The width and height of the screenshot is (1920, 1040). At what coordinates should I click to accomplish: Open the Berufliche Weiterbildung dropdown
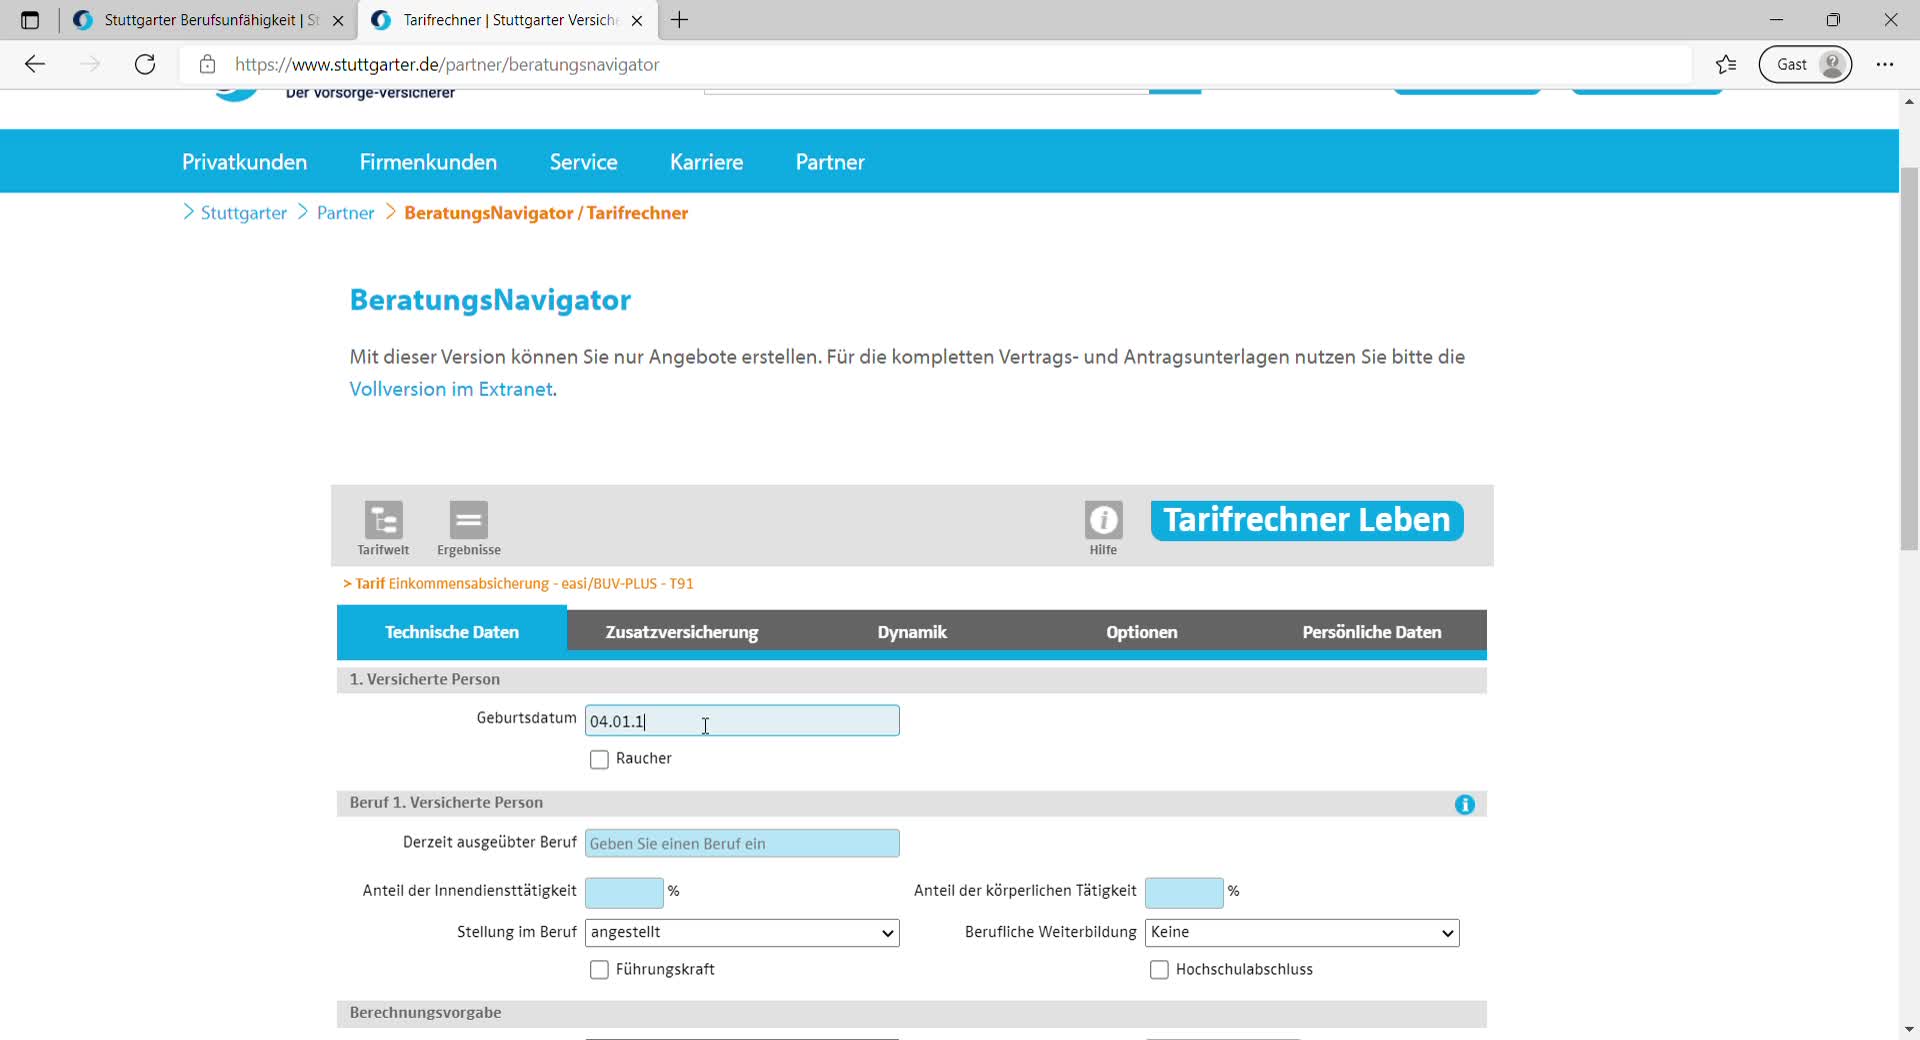pyautogui.click(x=1301, y=933)
